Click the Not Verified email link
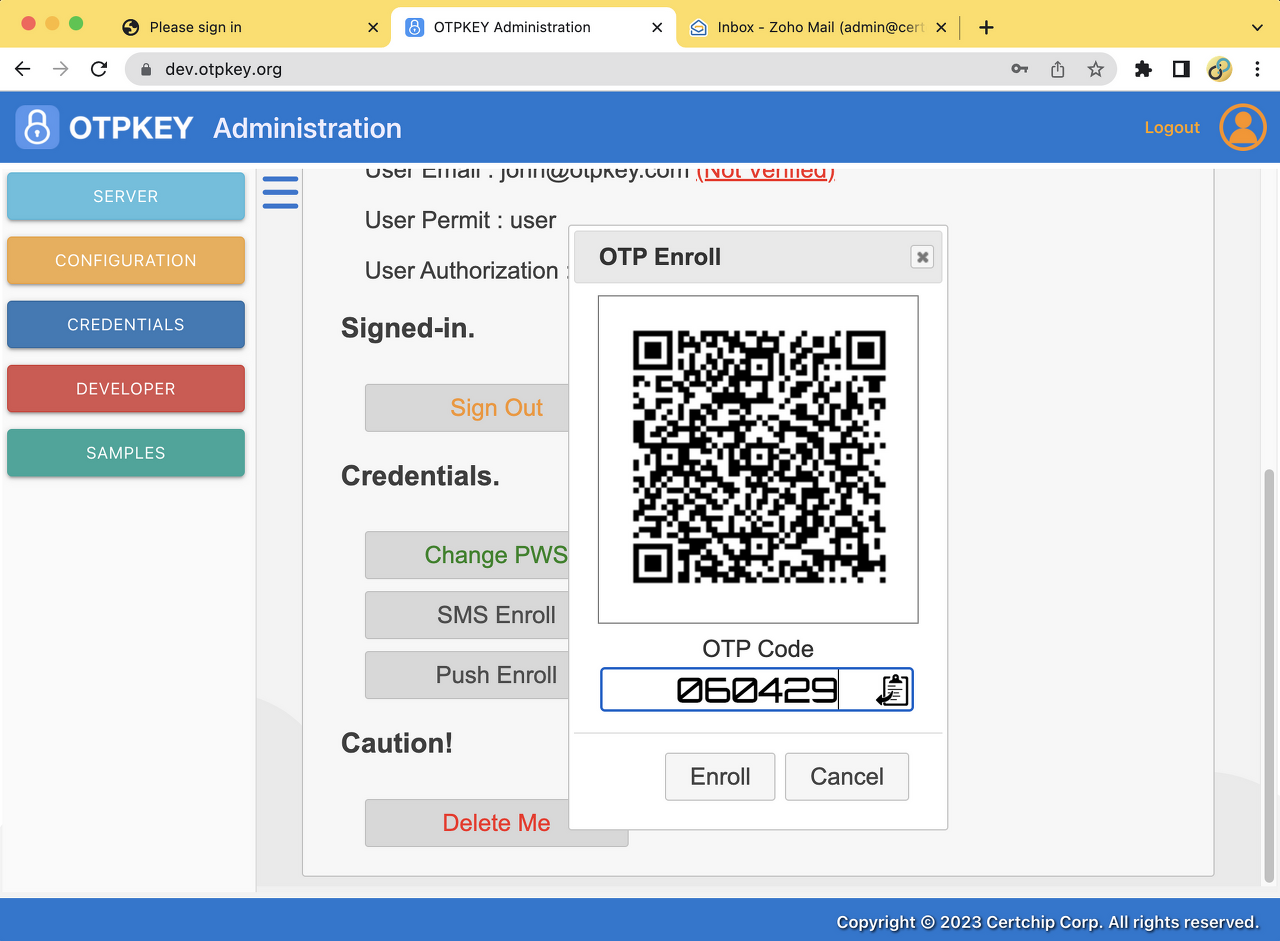Viewport: 1280px width, 941px height. (766, 171)
